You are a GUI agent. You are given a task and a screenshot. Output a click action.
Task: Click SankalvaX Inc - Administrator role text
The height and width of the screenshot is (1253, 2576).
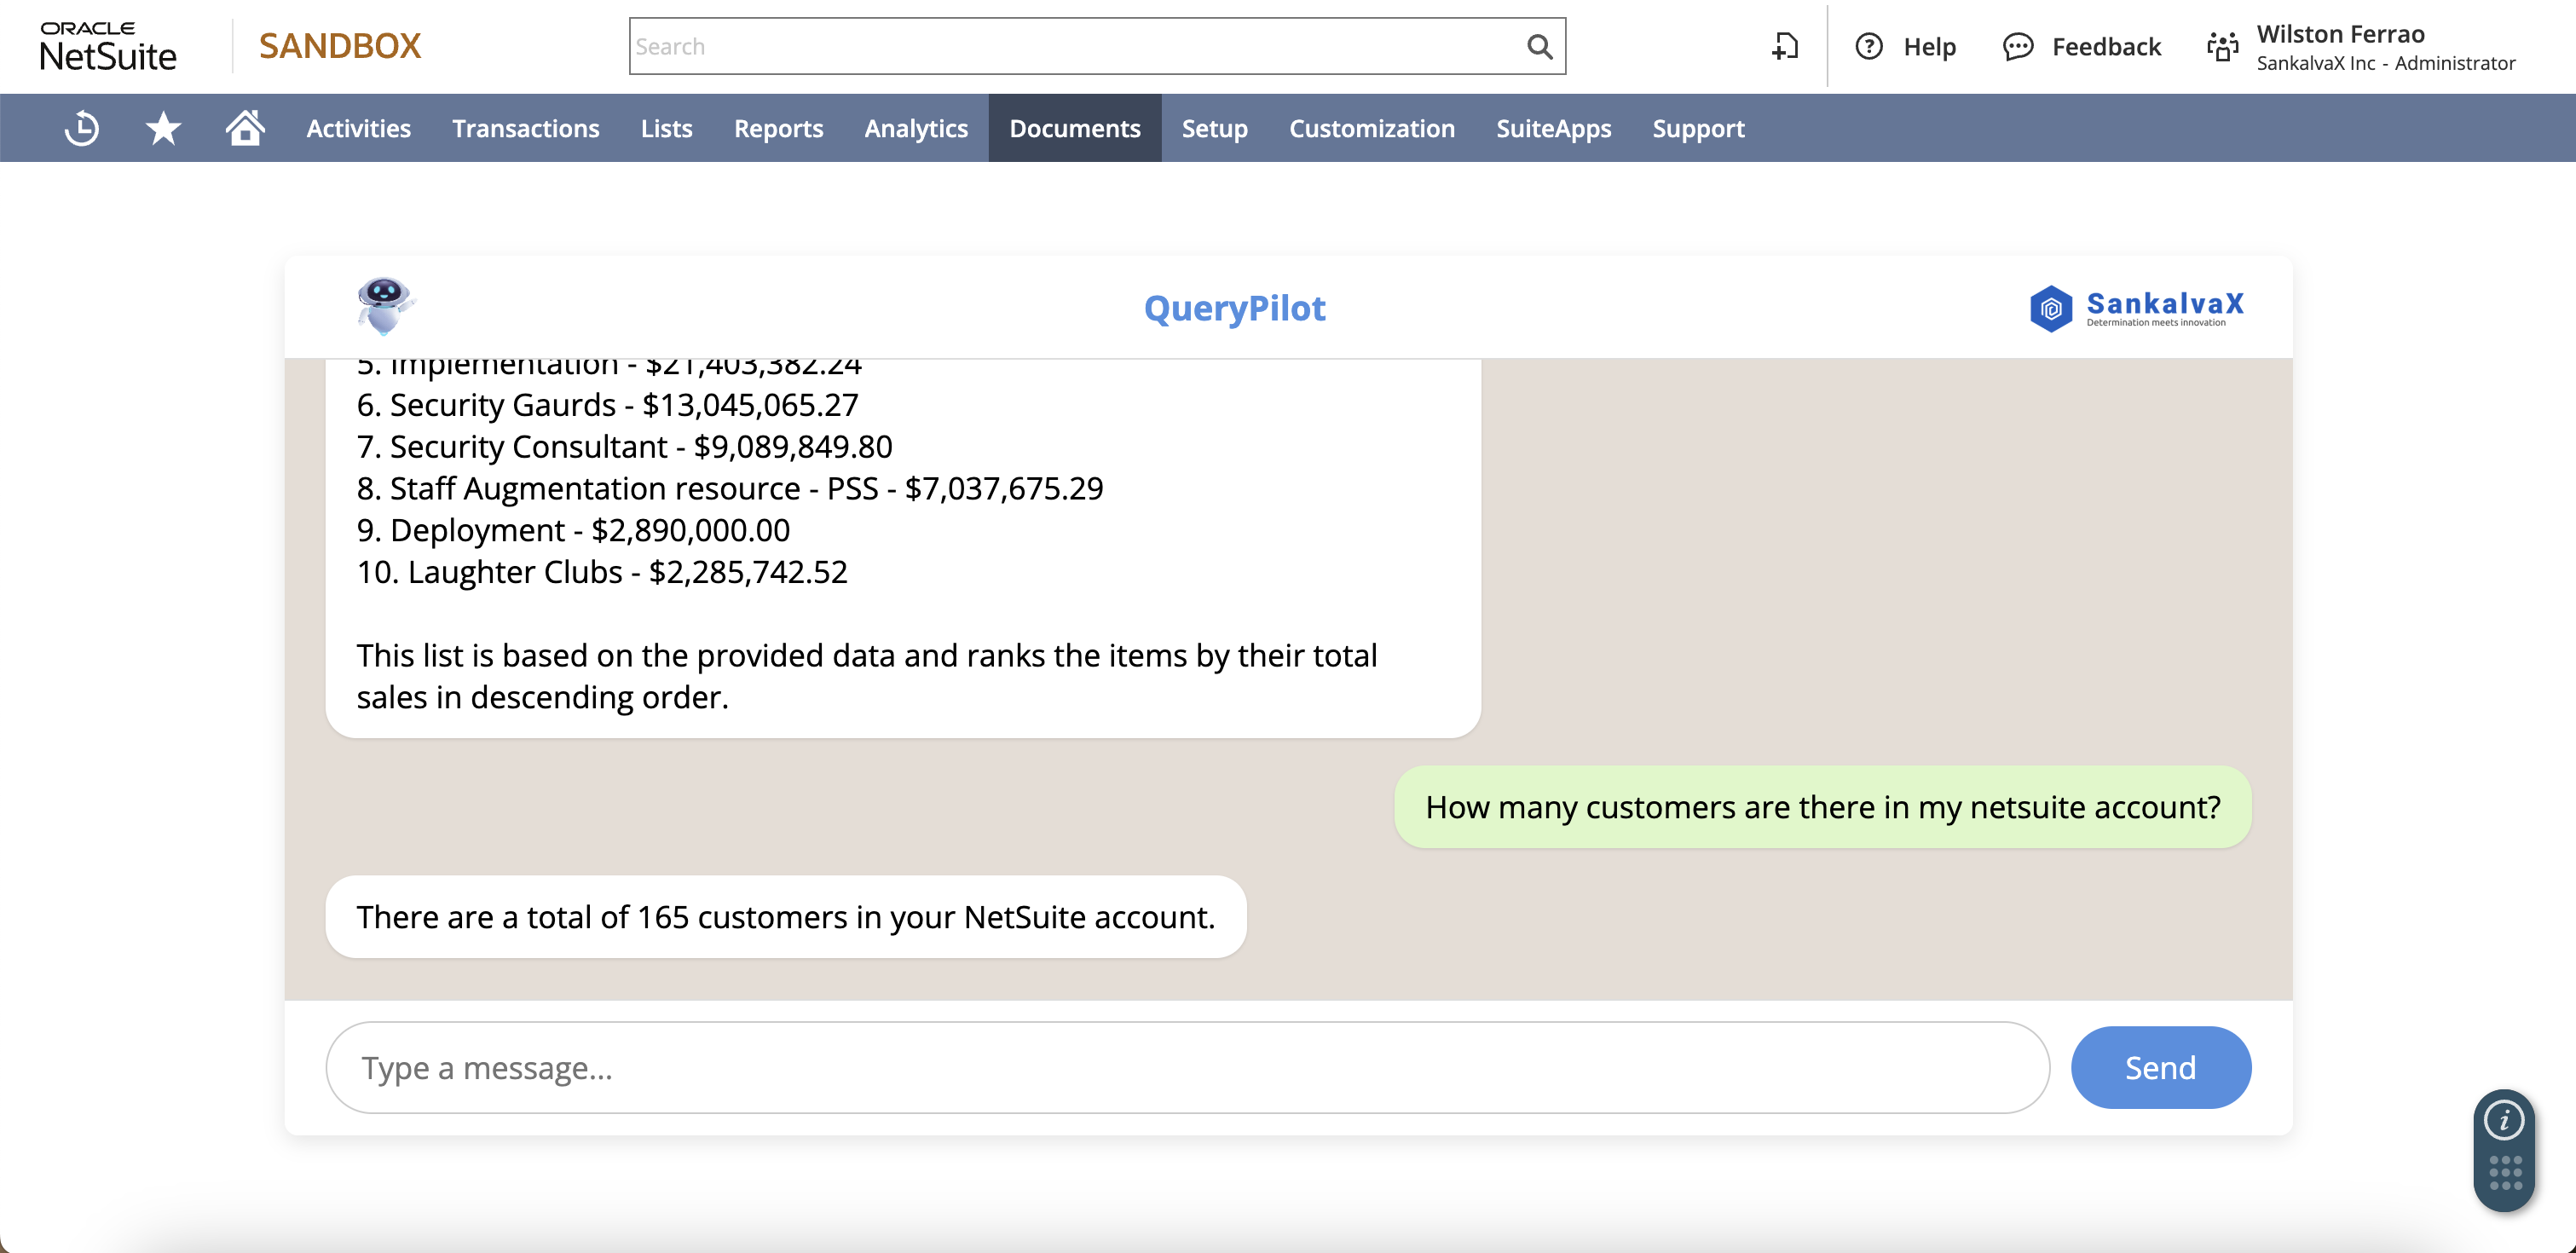2385,63
